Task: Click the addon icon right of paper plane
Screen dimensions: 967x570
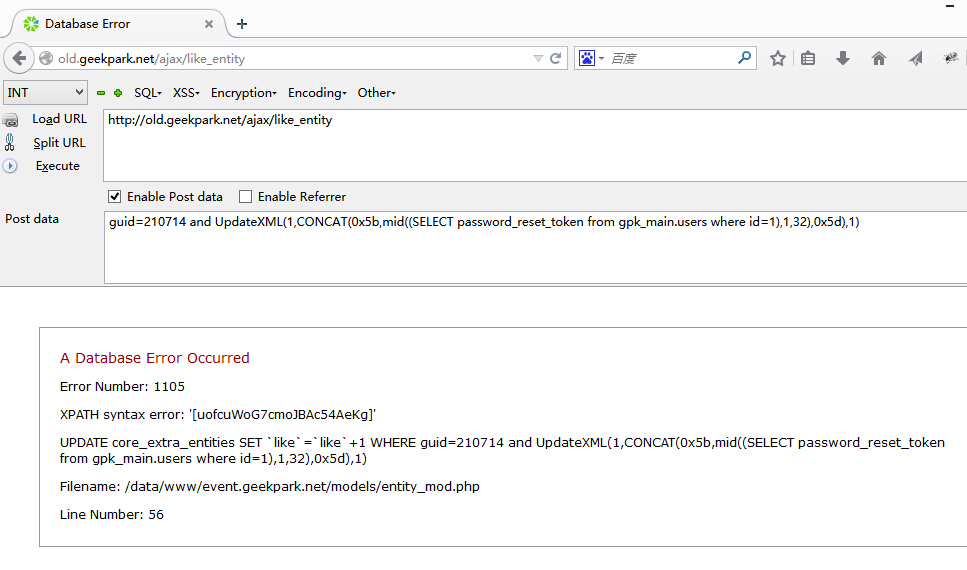Action: (x=950, y=58)
